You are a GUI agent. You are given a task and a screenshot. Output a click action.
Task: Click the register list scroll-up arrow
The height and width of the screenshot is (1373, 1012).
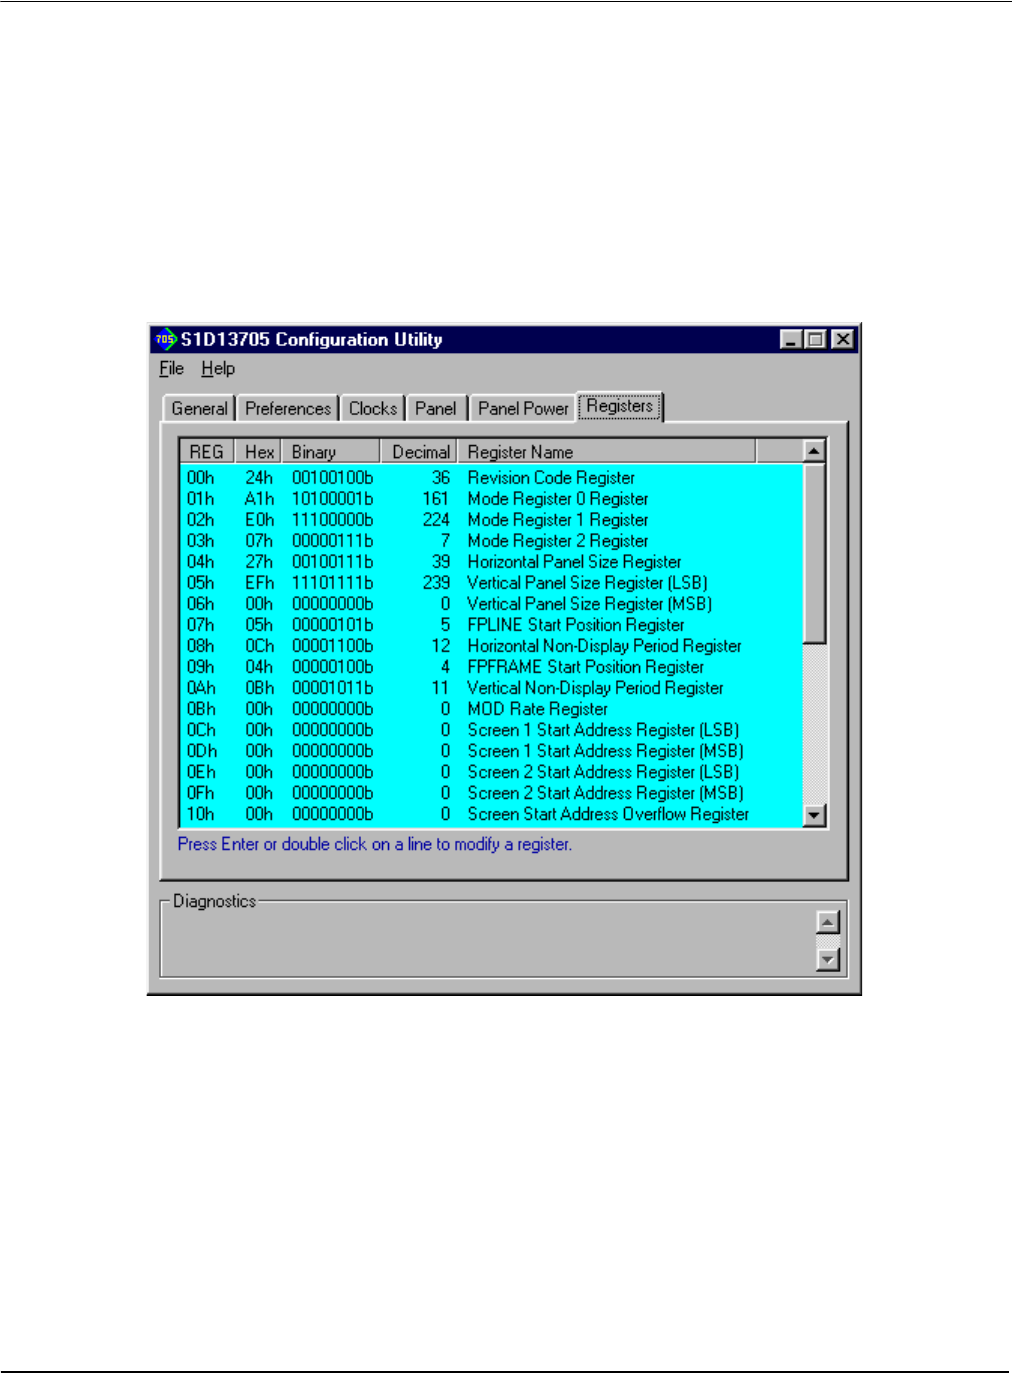815,451
